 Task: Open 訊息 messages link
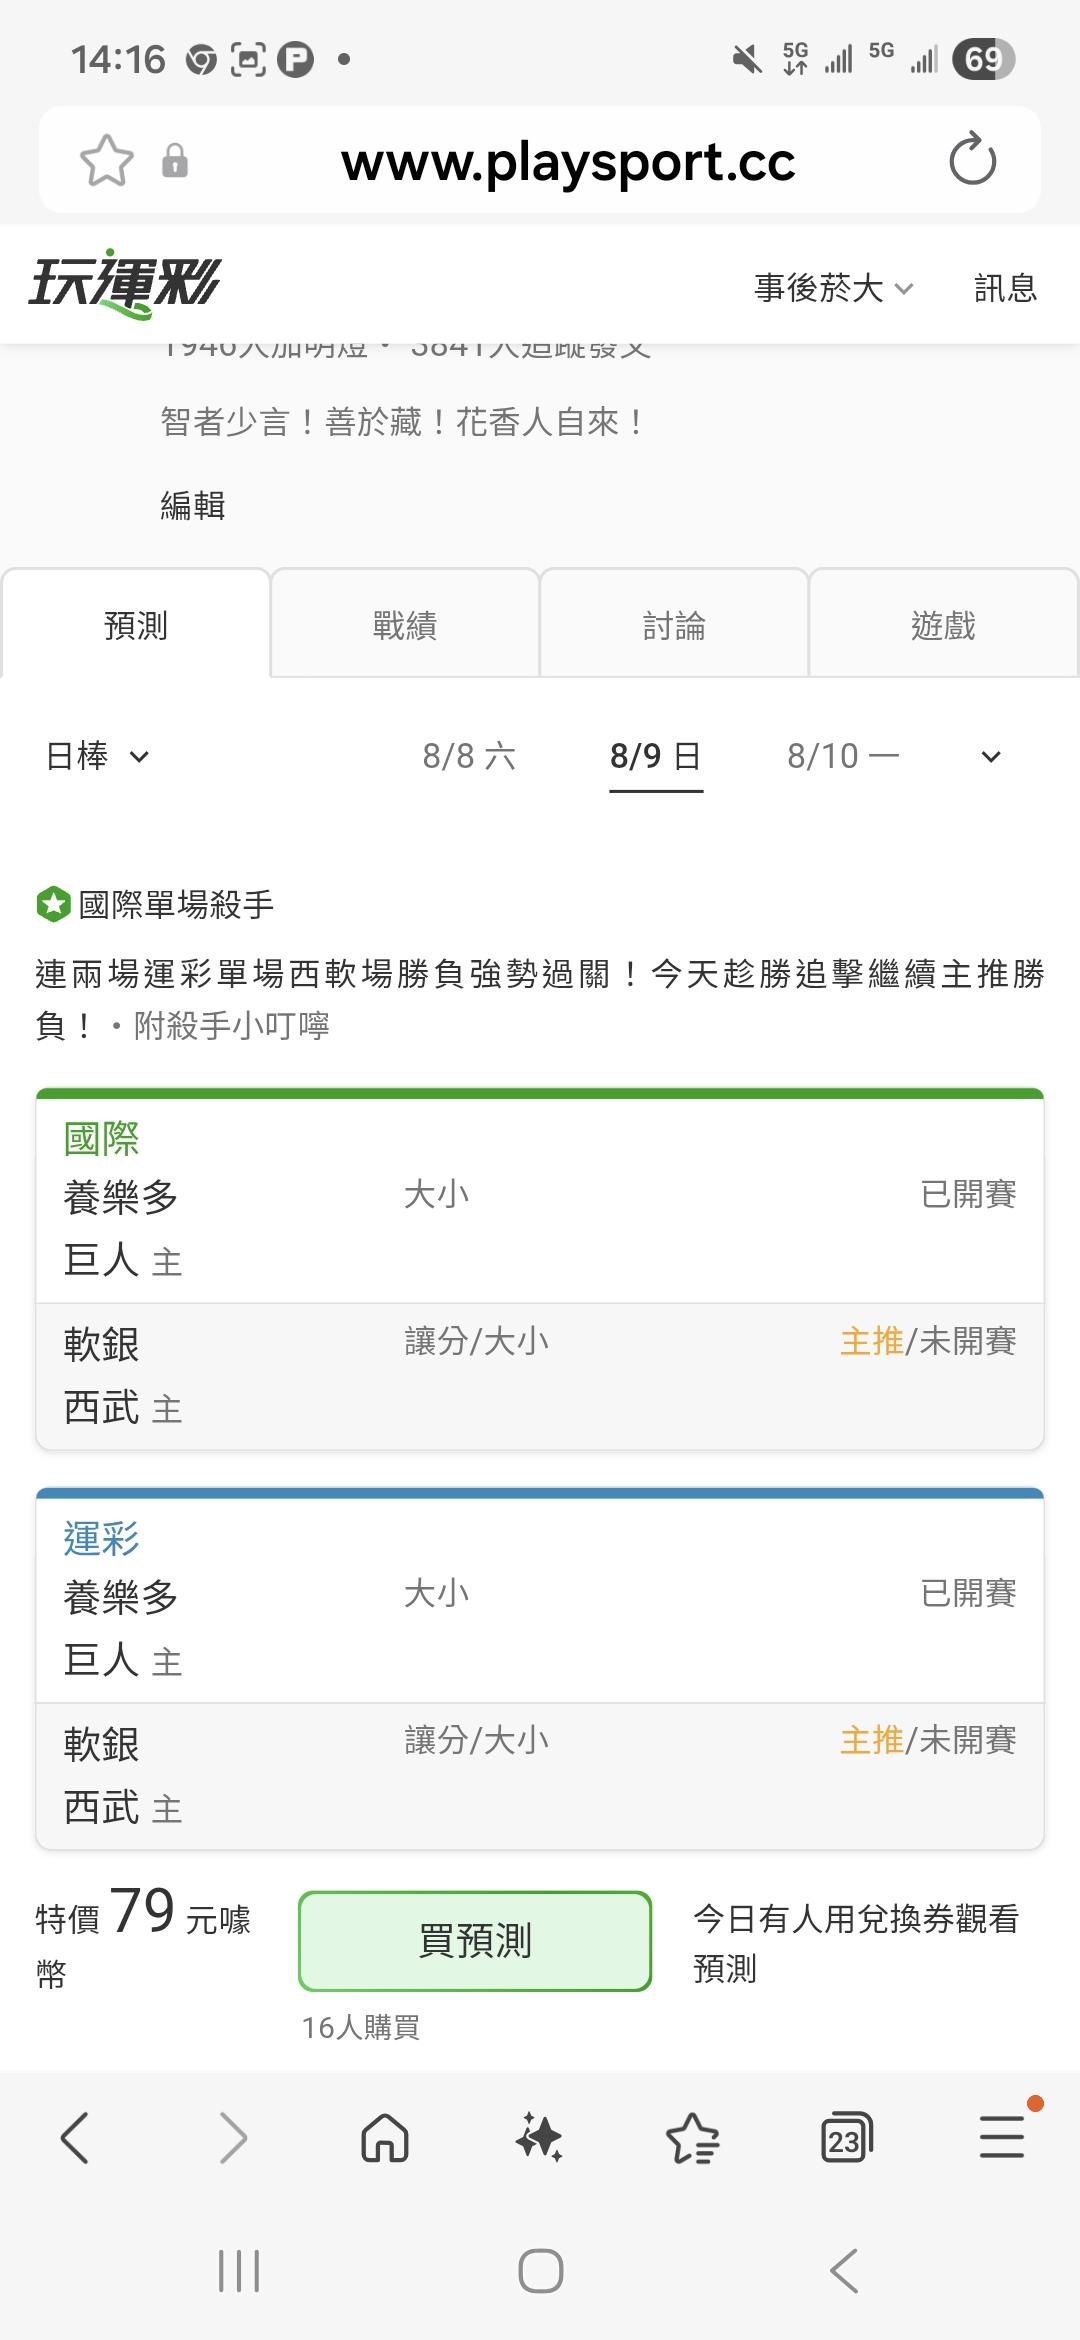click(1005, 288)
